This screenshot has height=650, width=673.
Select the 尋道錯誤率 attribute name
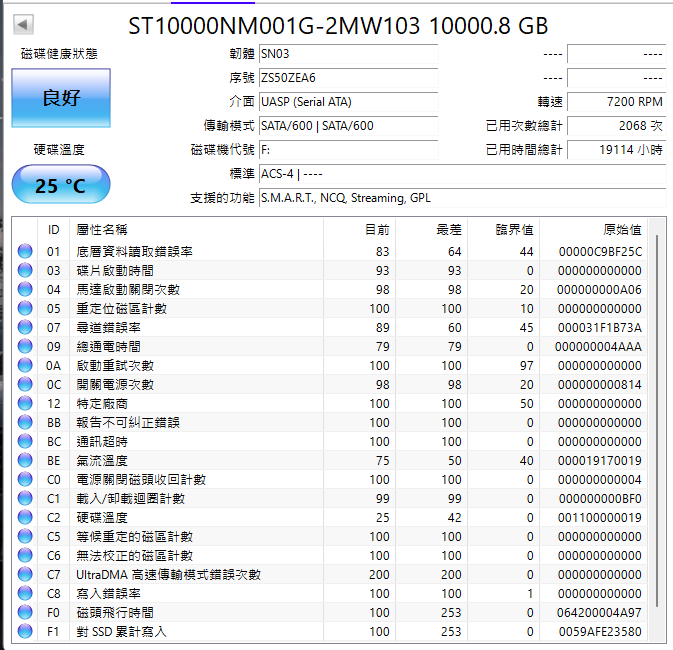(x=109, y=328)
